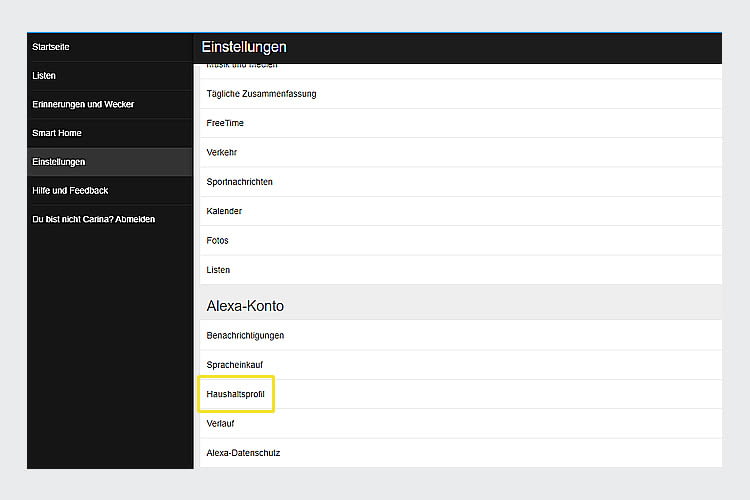Open Hilfe und Feedback
The height and width of the screenshot is (500, 750).
(x=110, y=190)
